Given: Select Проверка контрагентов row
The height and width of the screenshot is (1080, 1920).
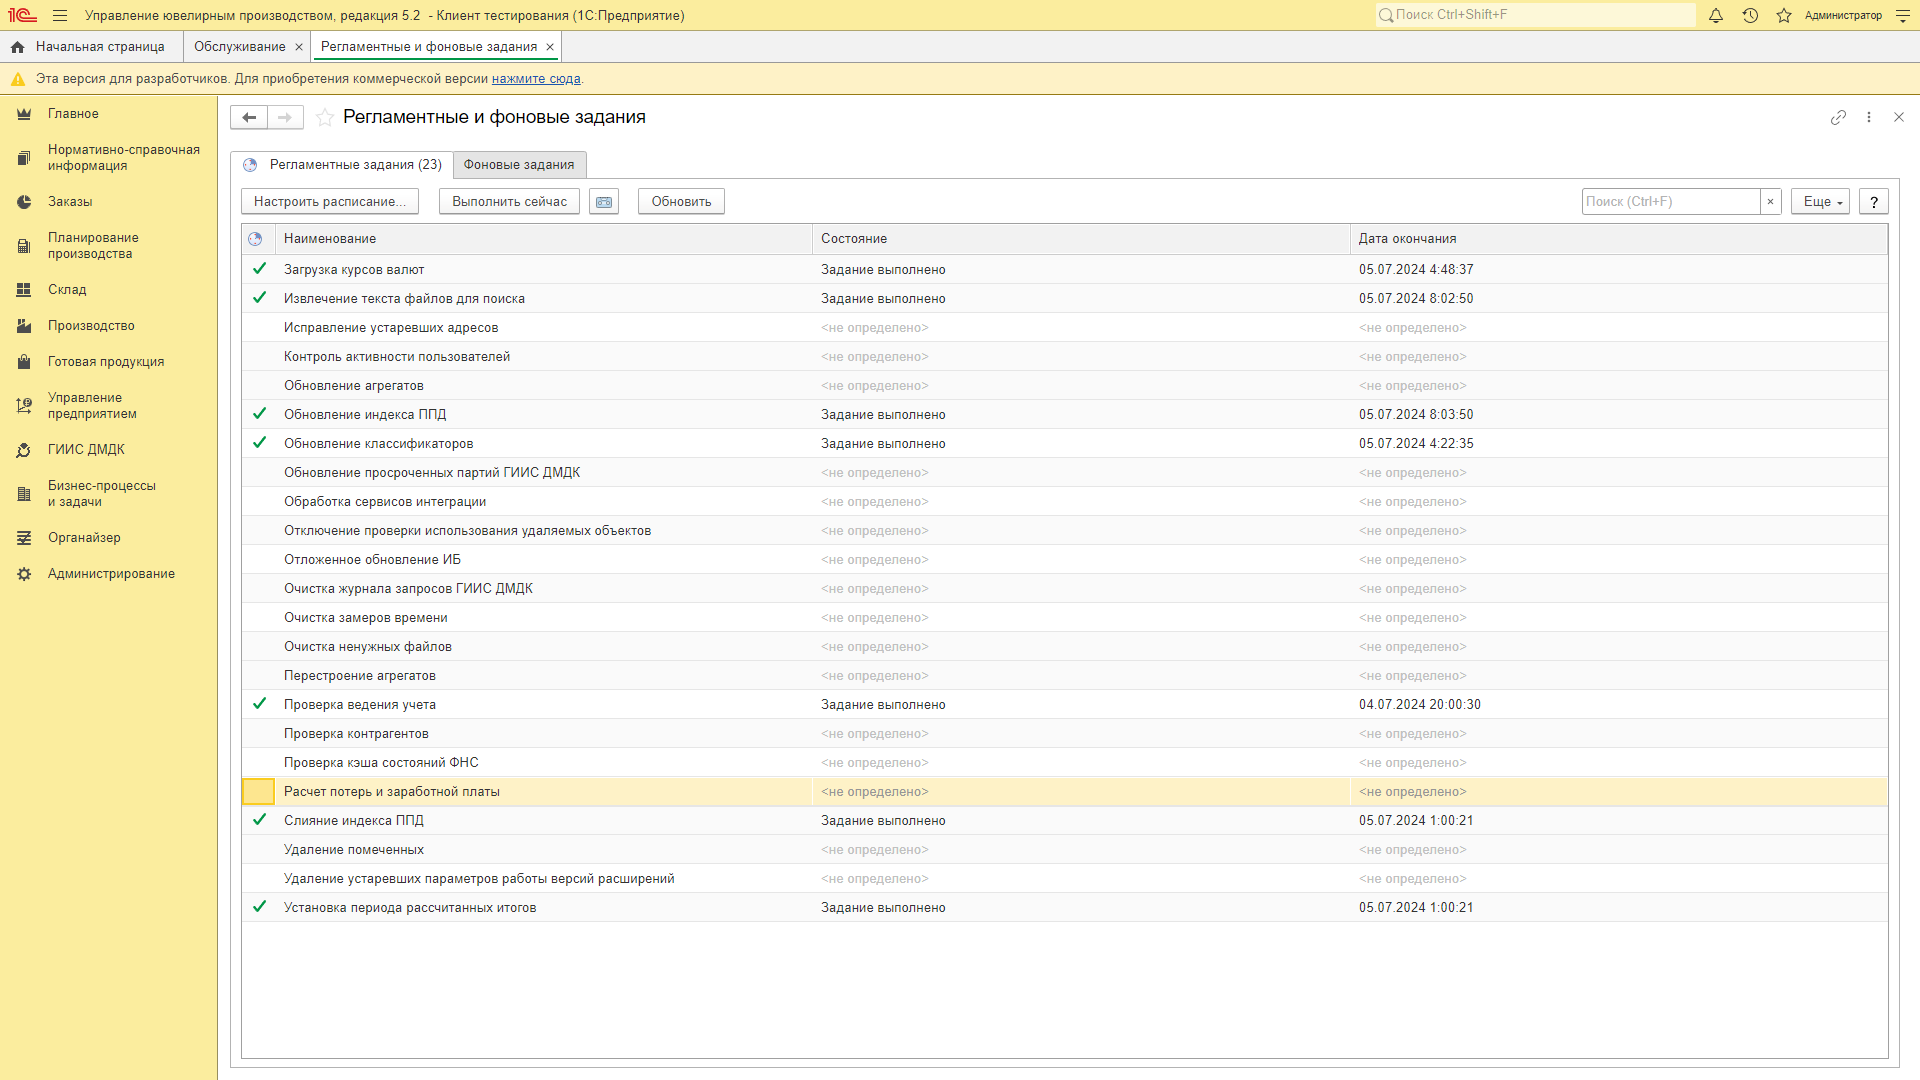Looking at the screenshot, I should (1065, 734).
